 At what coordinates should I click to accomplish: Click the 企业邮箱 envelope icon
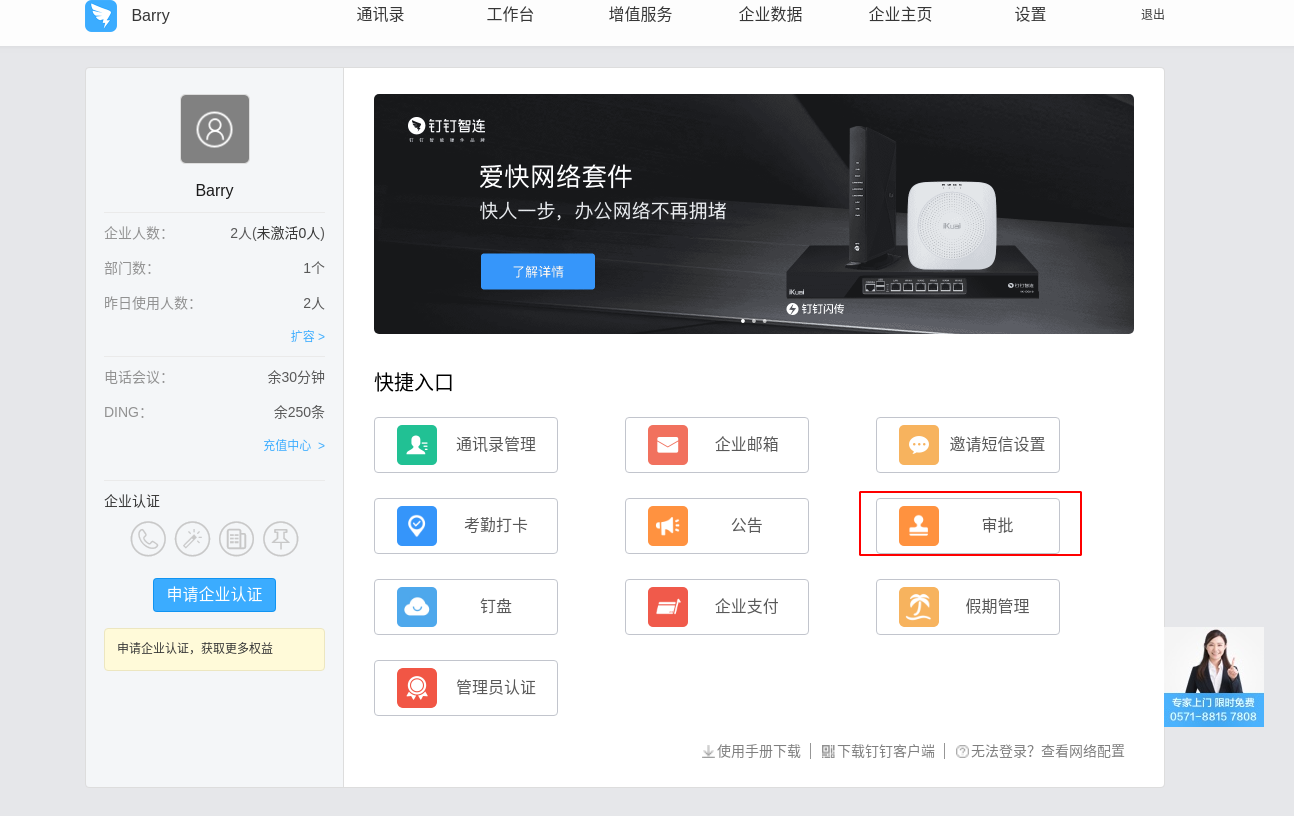[668, 445]
